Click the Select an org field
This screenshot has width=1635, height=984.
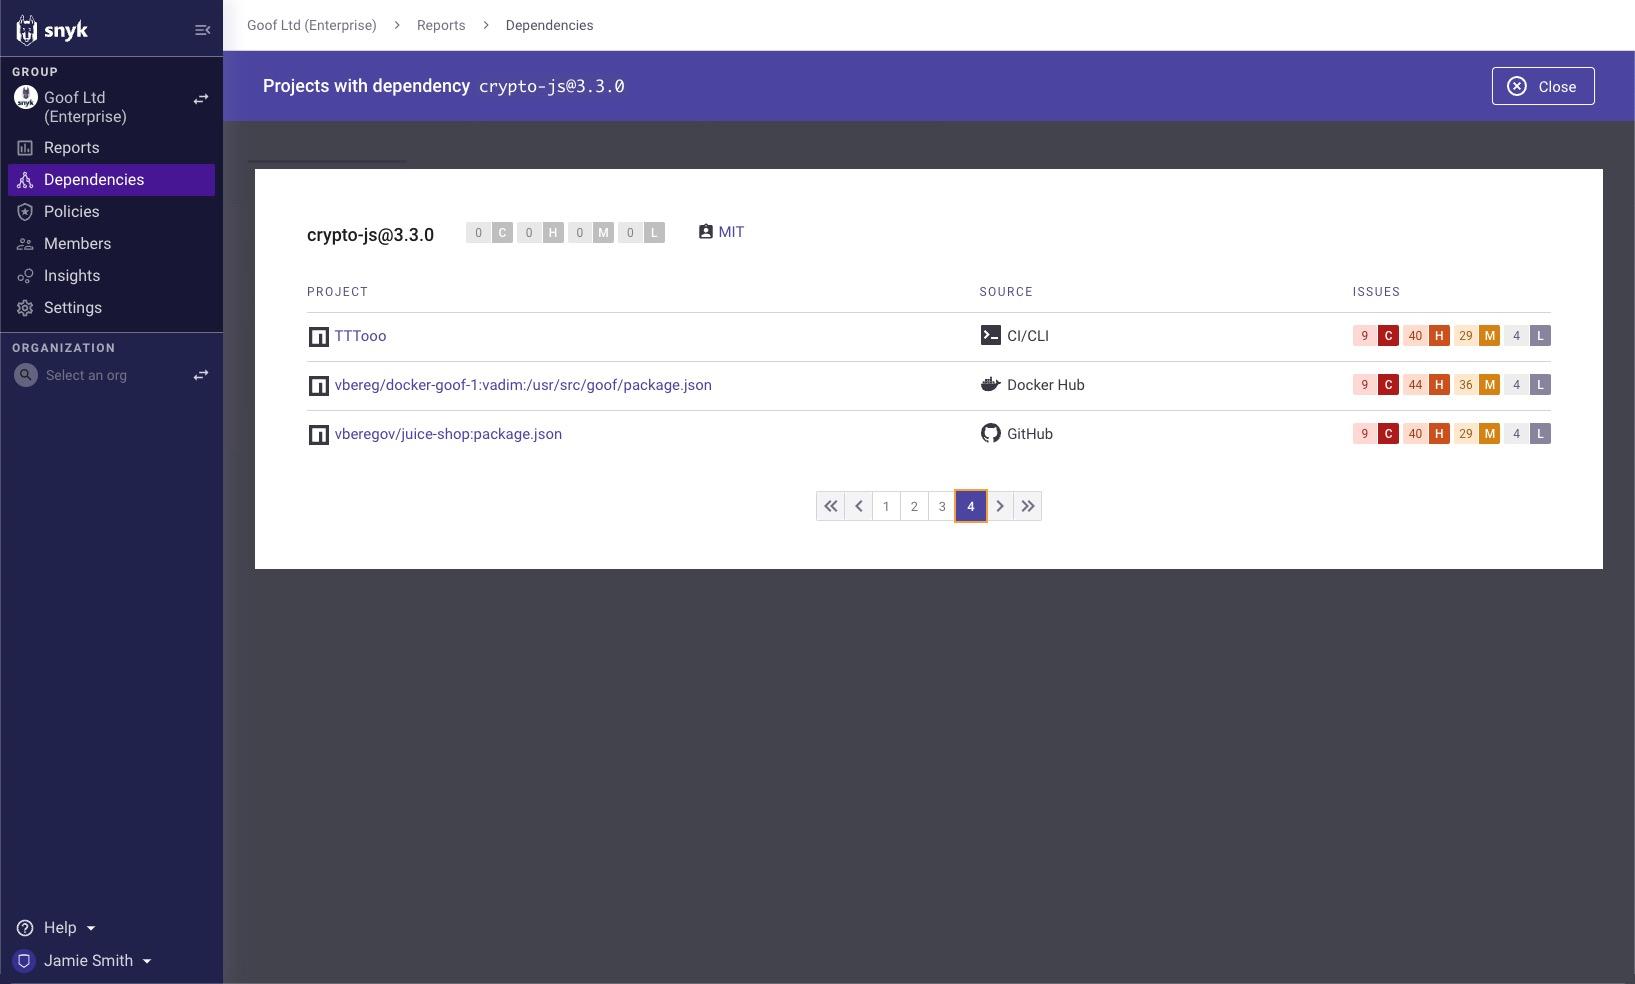[100, 375]
